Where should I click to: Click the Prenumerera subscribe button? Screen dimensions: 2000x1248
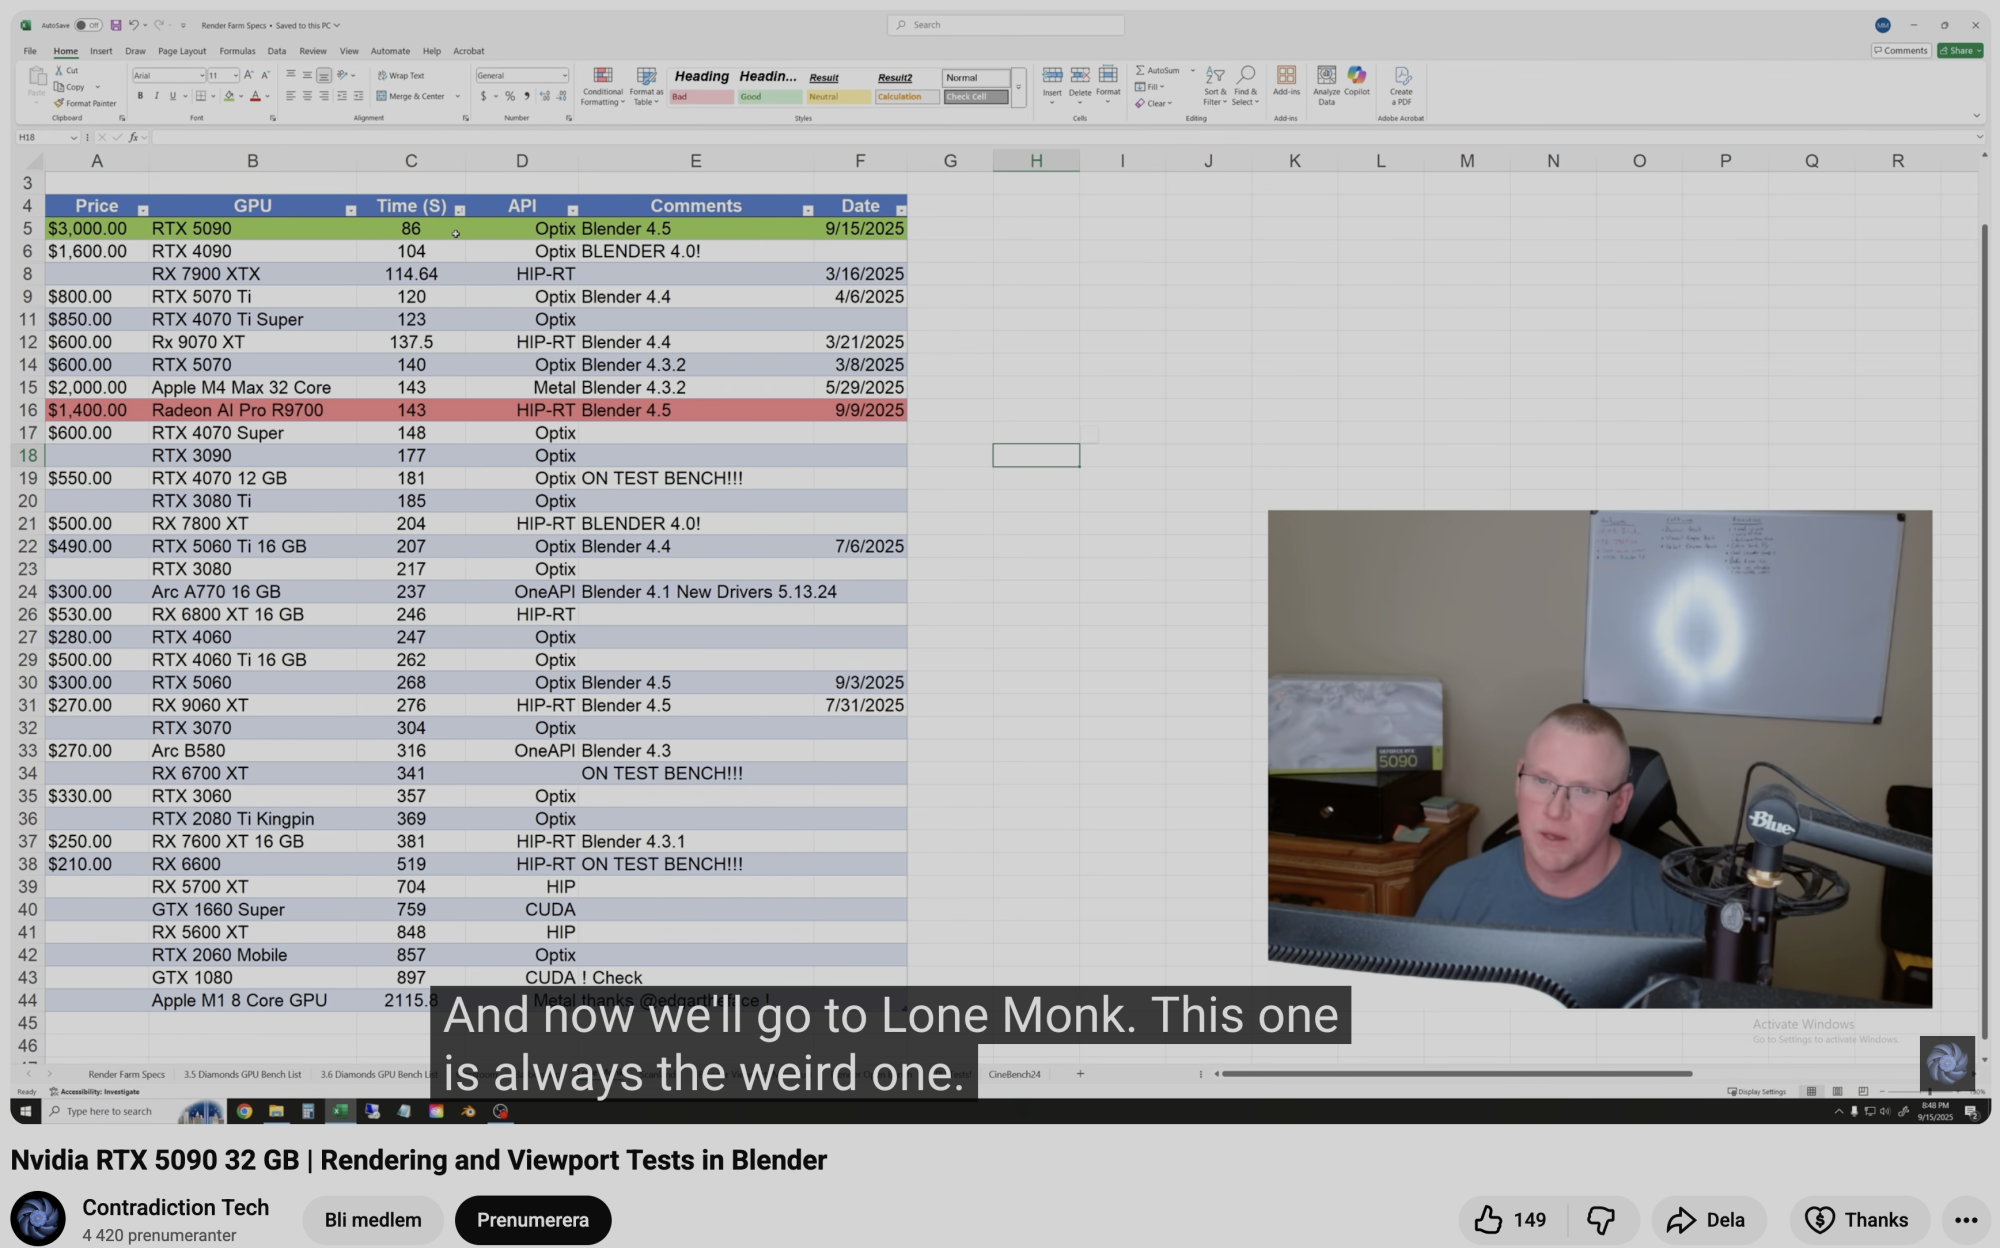pos(532,1220)
